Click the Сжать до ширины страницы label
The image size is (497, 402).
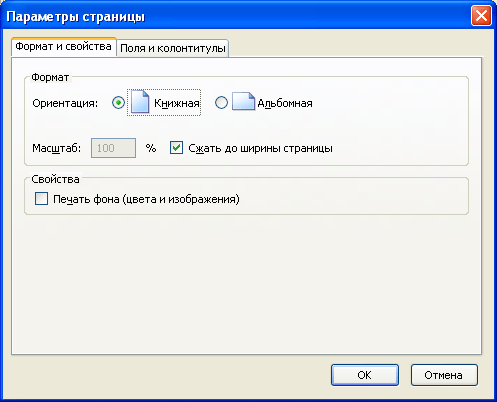[260, 148]
